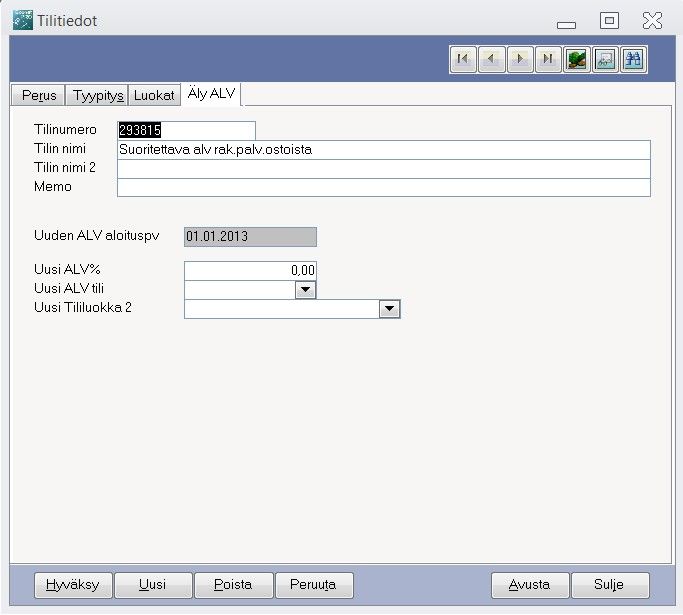The image size is (683, 615).
Task: Open the Uusi ALV tili dropdown arrow
Action: pos(305,290)
